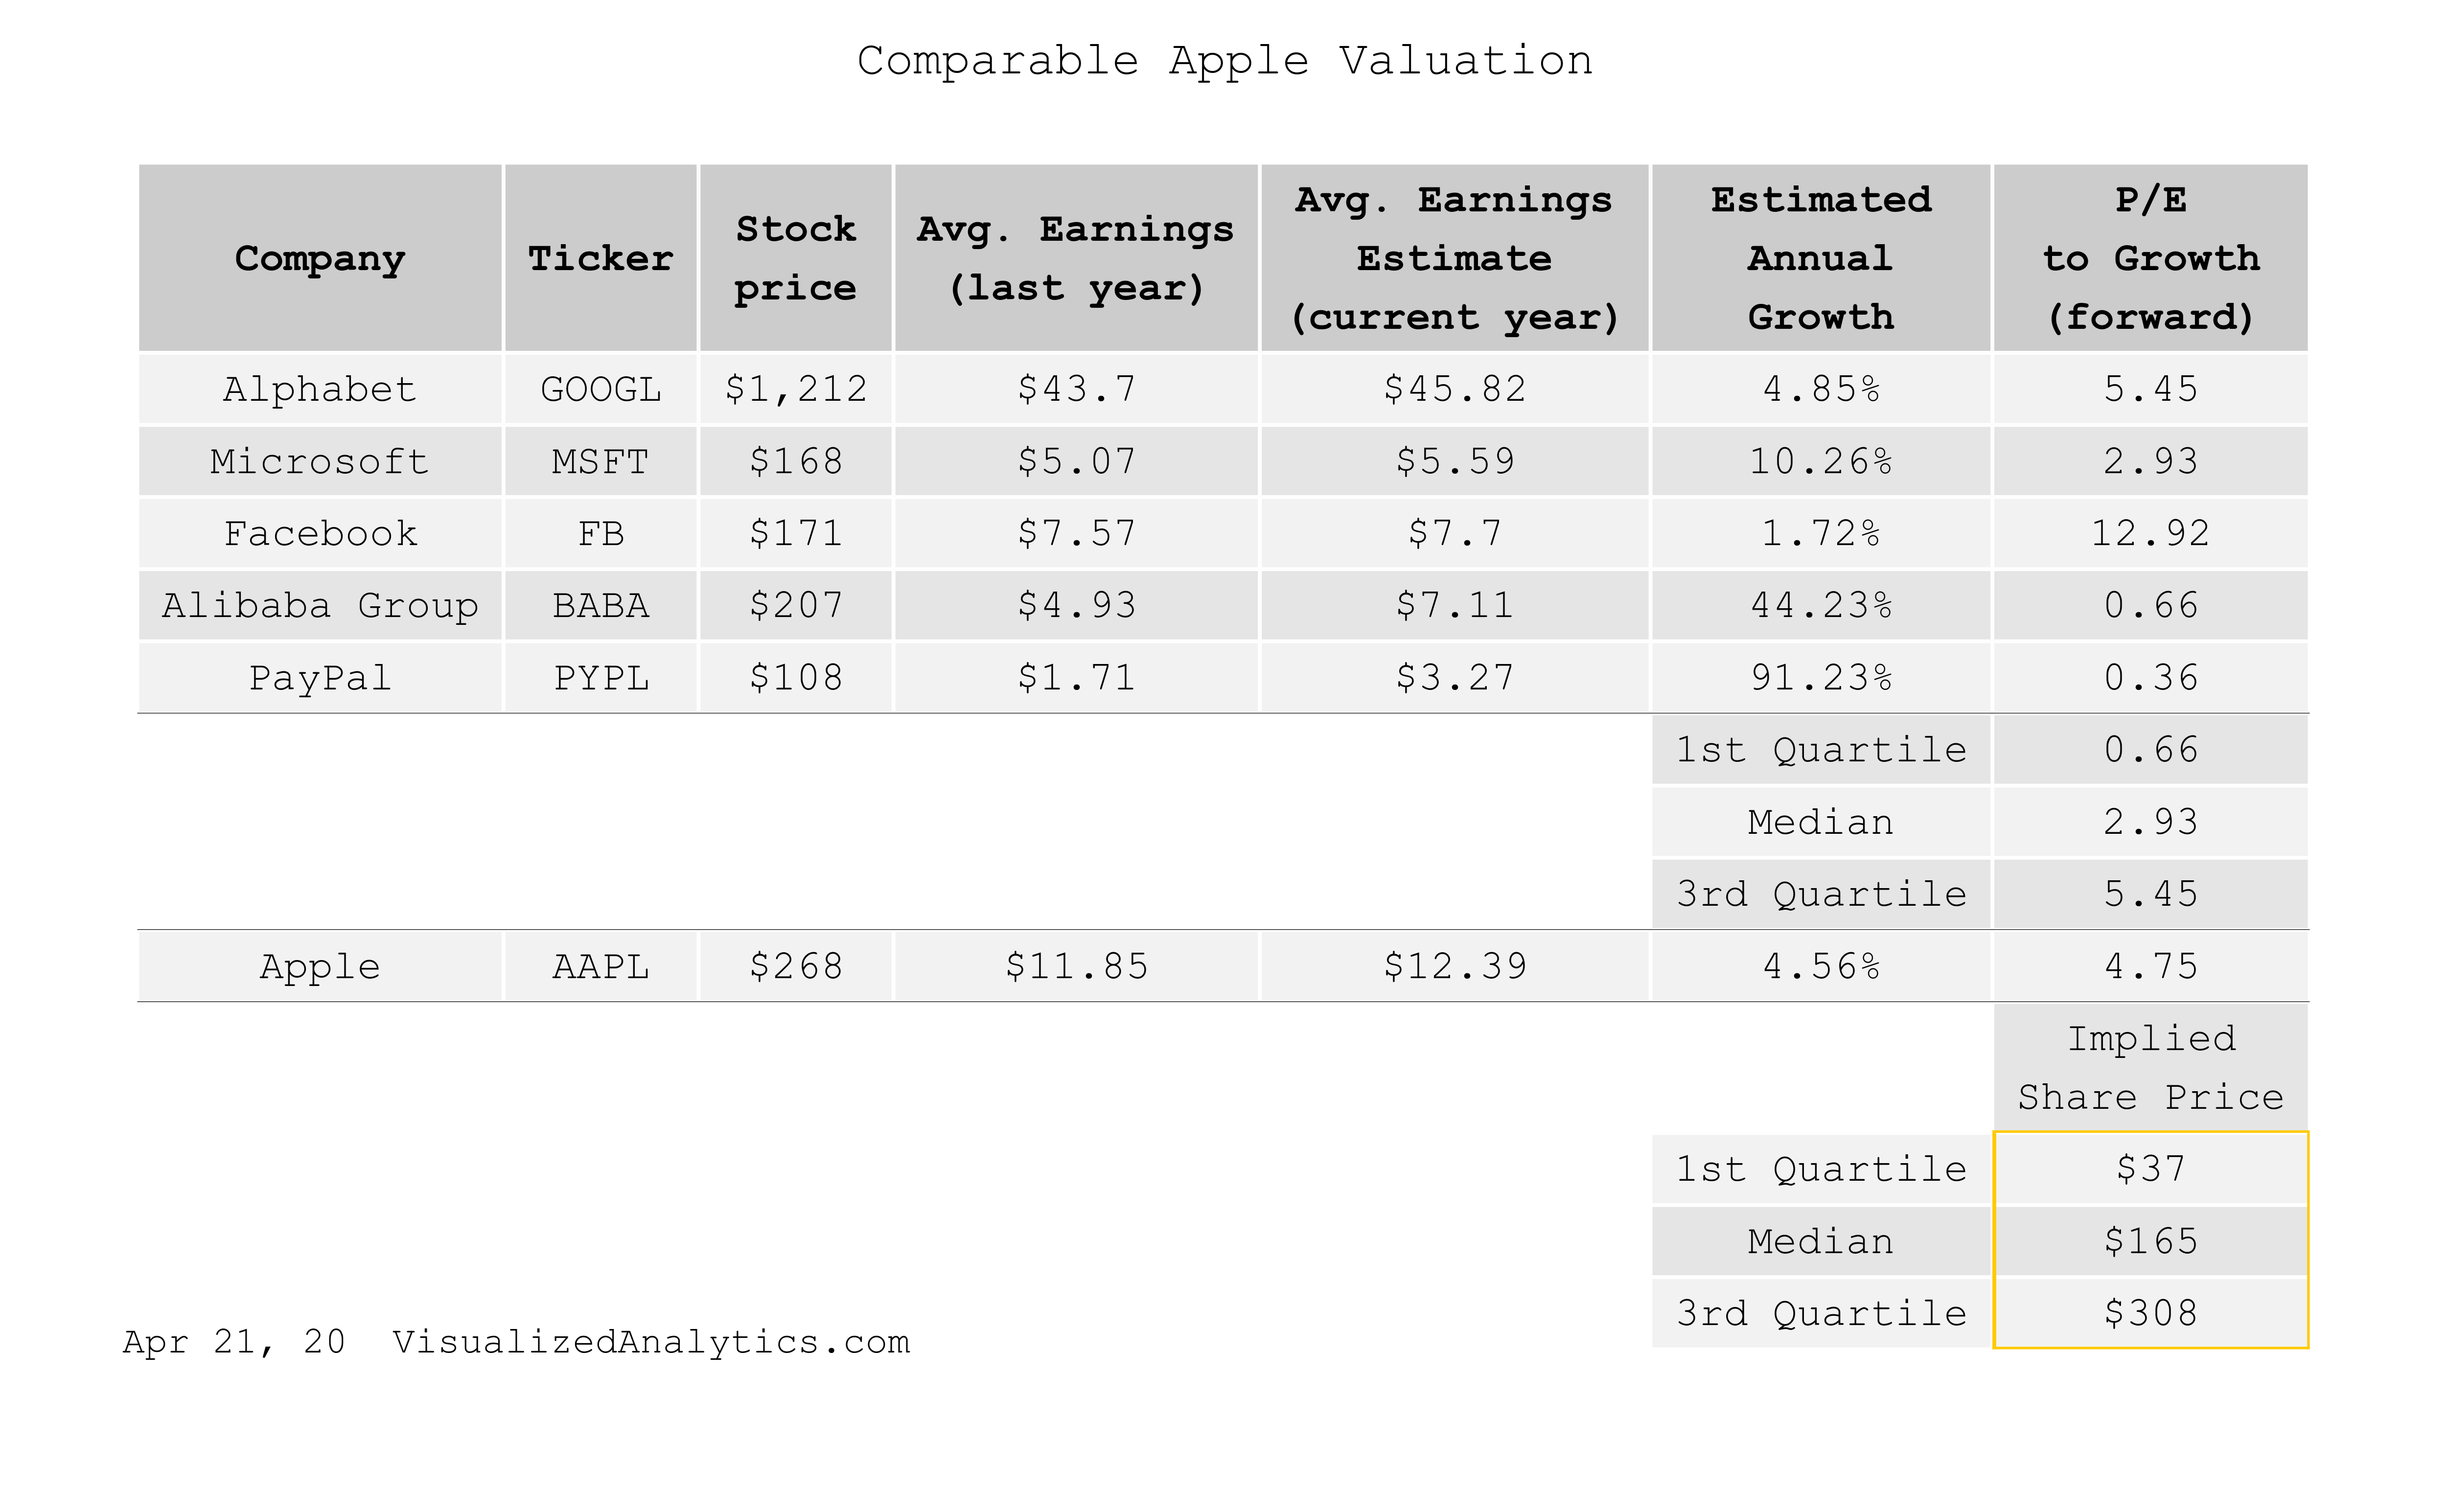Click the Ticker column header
Viewport: 2447px width, 1512px height.
click(x=600, y=259)
